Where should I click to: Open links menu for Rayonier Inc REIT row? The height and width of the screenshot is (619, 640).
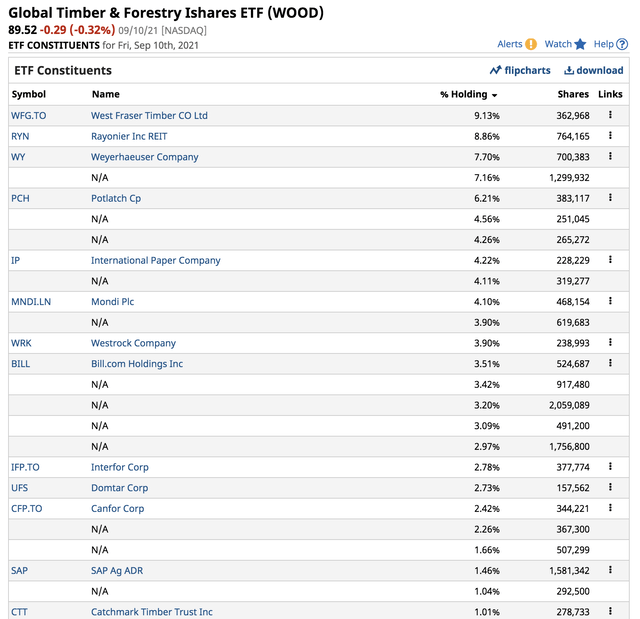610,136
